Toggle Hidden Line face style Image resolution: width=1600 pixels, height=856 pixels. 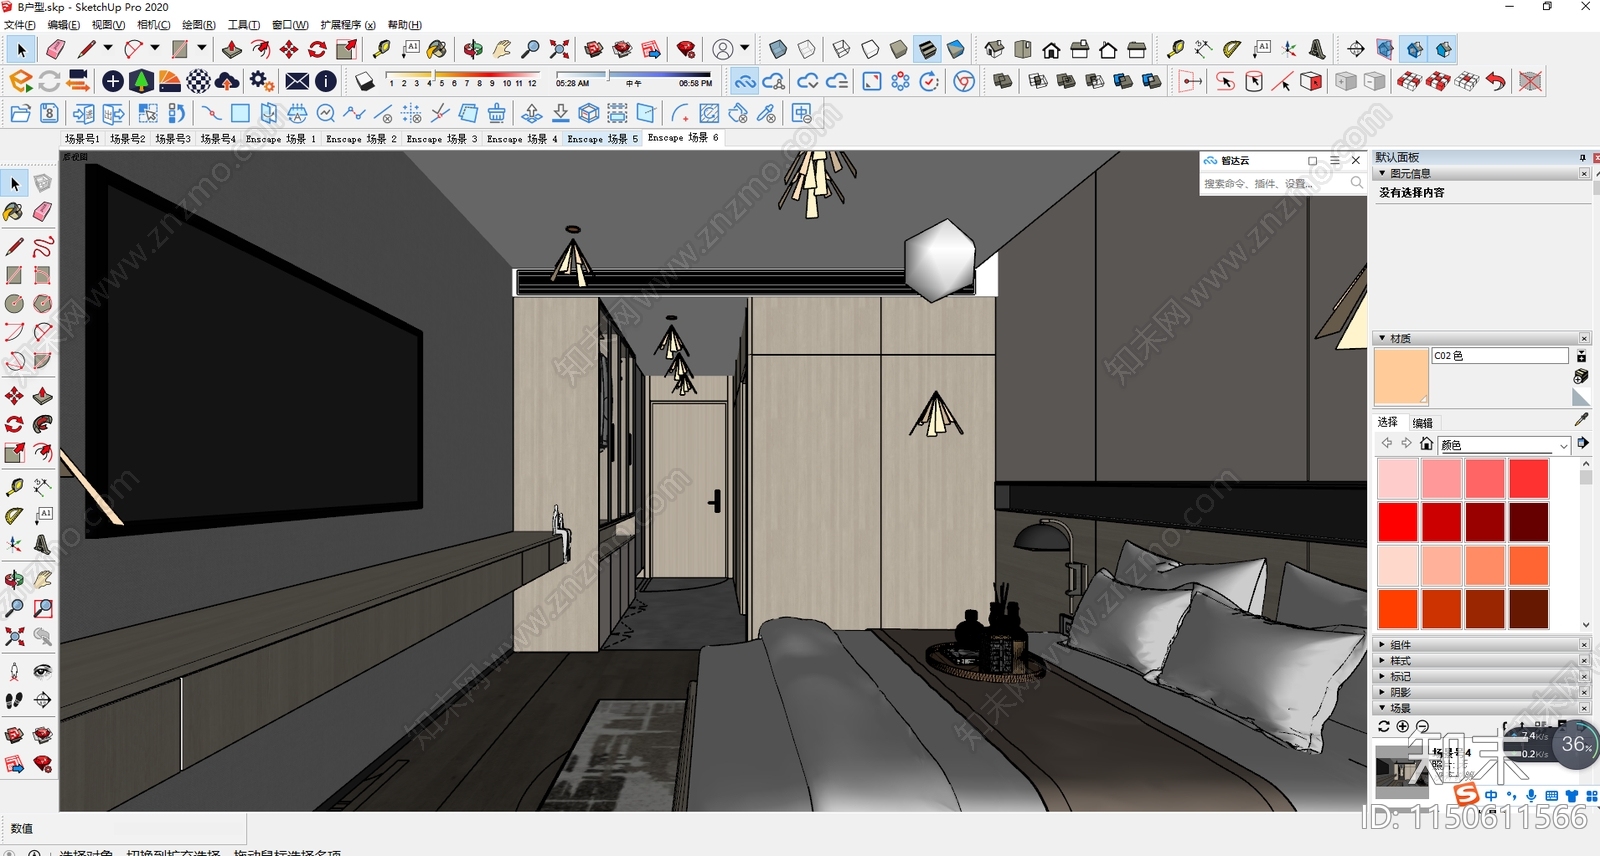pyautogui.click(x=870, y=49)
